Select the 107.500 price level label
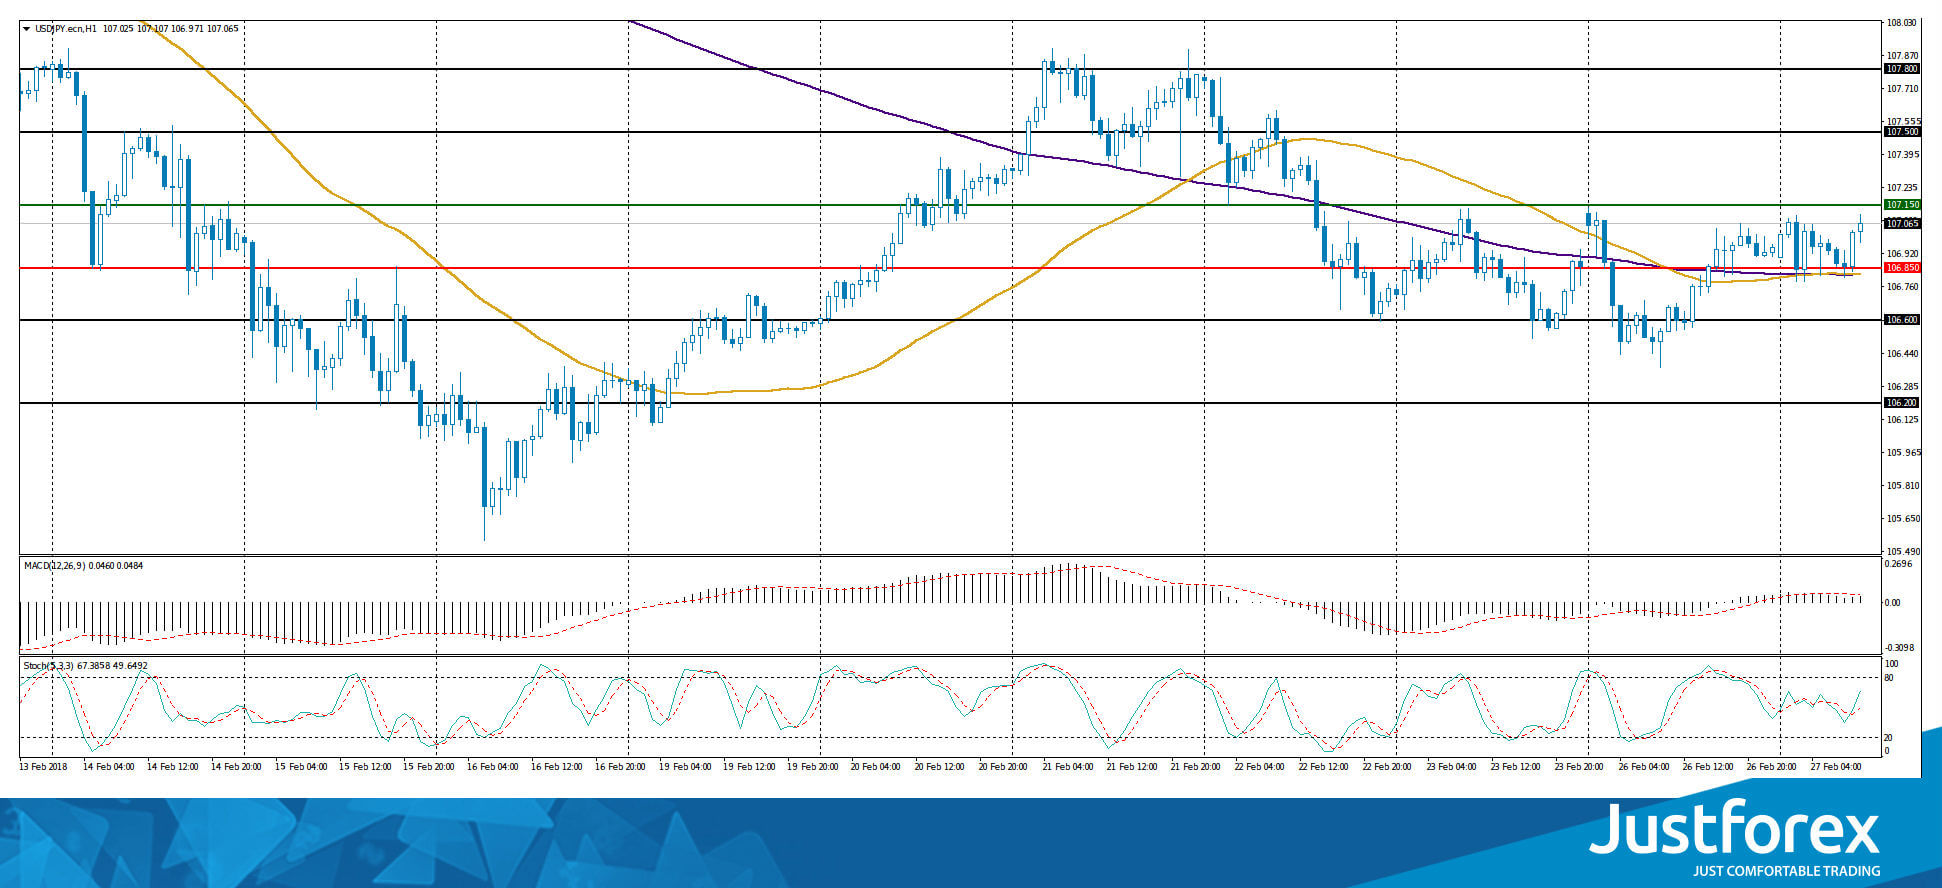Screen dimensions: 1942x888 coord(1901,132)
